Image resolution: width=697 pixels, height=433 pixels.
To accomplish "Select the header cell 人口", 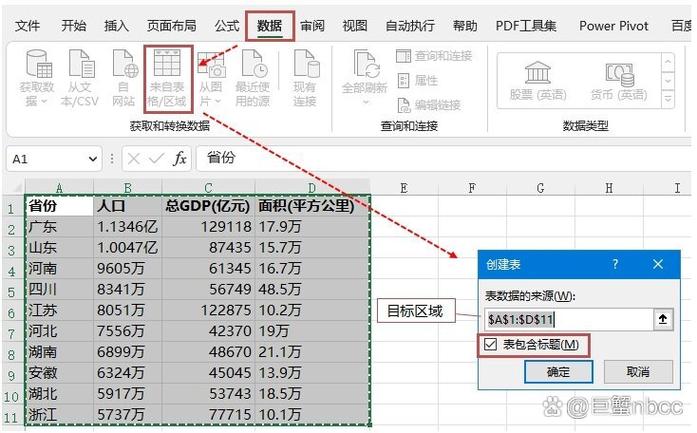I will pos(128,206).
